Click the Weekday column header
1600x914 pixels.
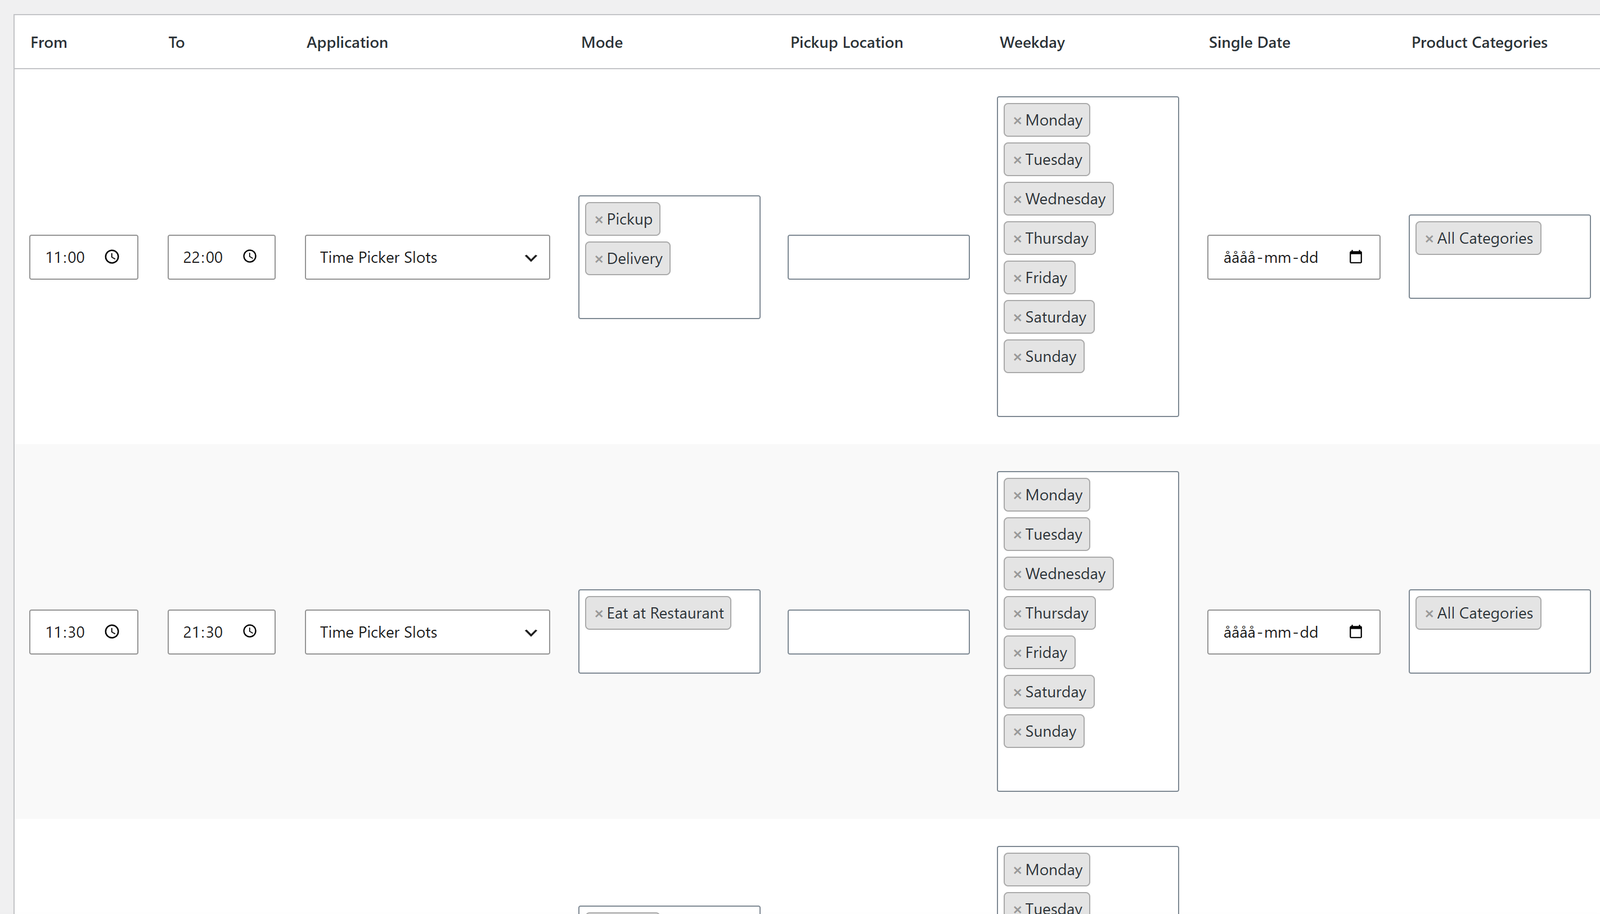click(1032, 42)
